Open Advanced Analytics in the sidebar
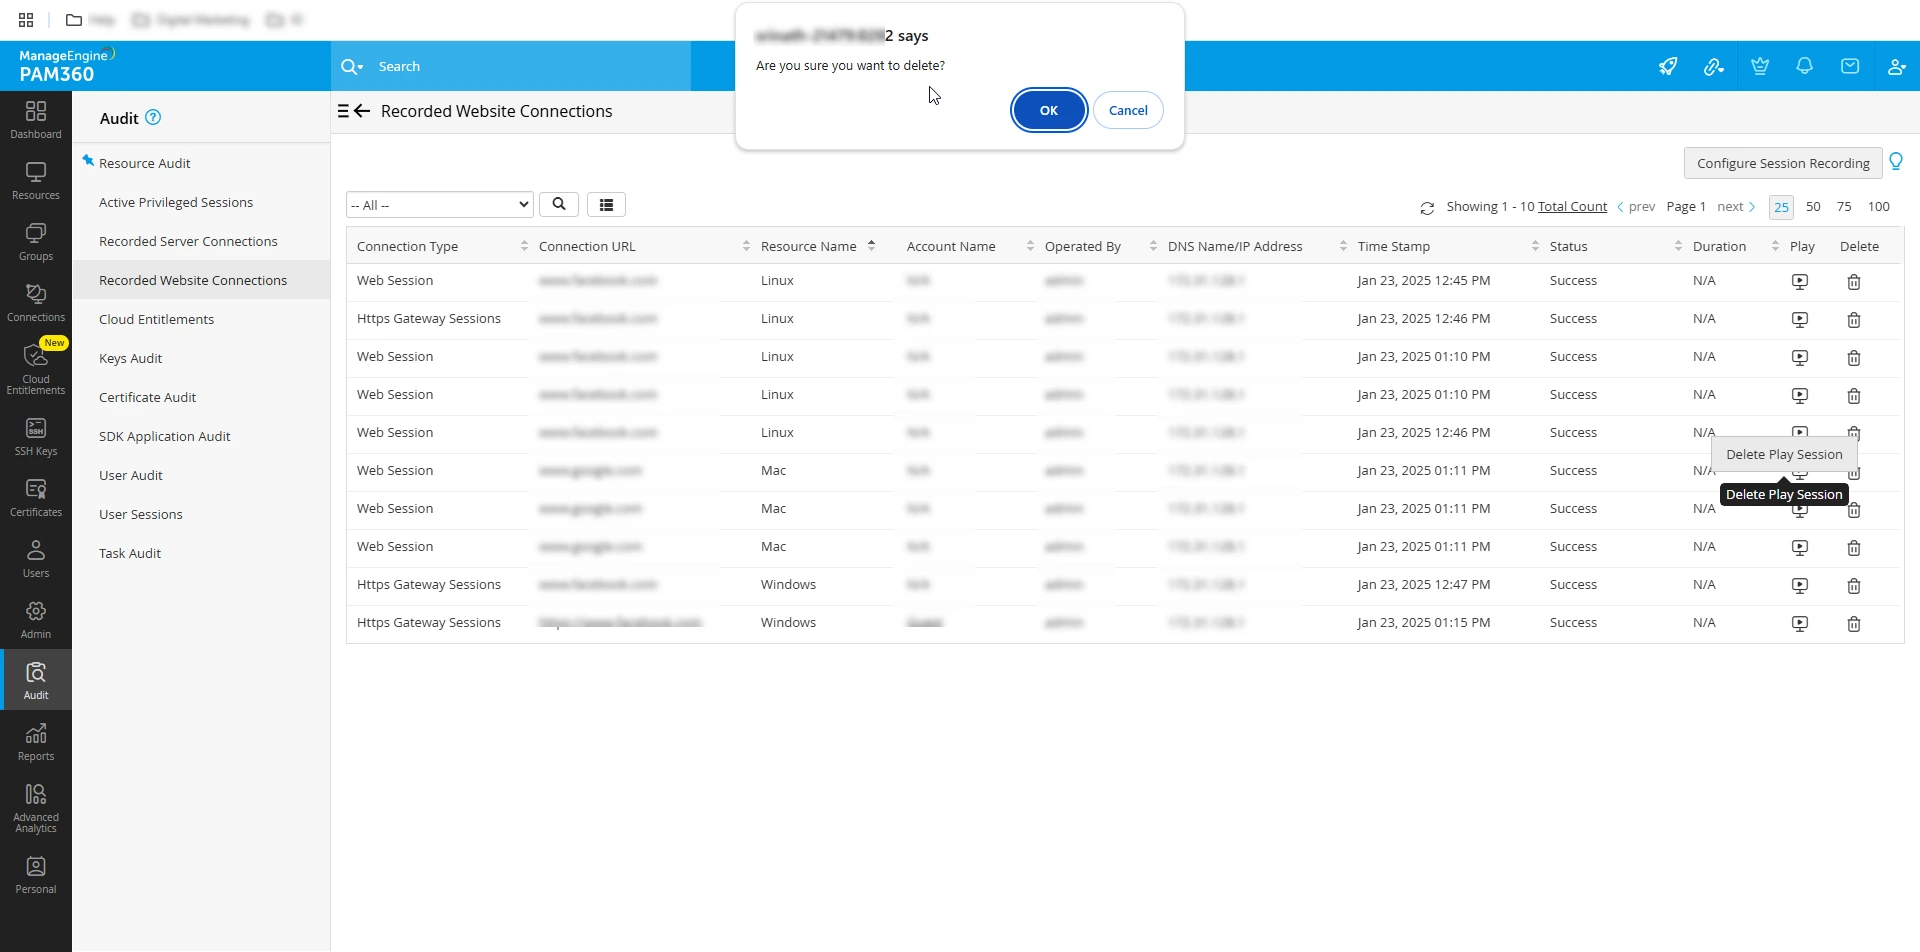Screen dimensions: 1920x952 36,807
